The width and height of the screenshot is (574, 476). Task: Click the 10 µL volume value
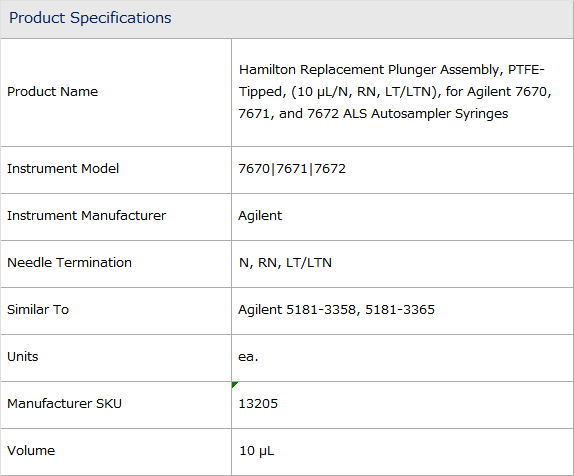[256, 451]
